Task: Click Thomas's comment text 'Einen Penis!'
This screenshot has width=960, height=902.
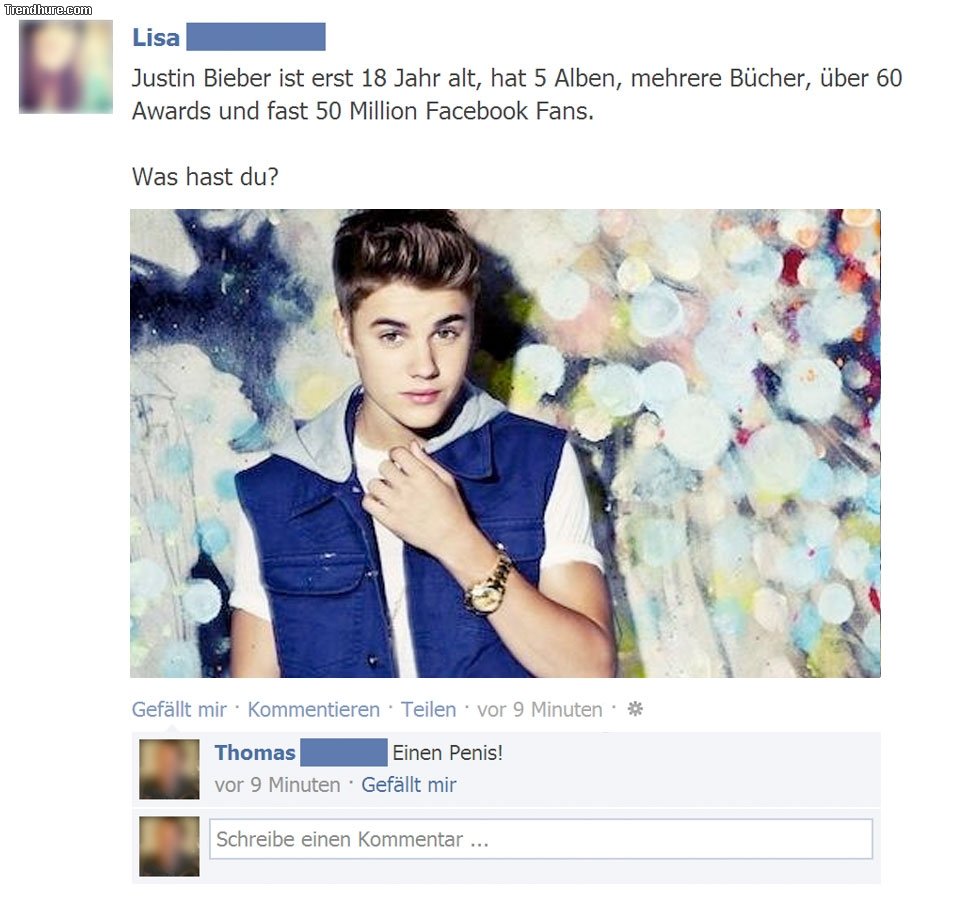Action: [448, 753]
